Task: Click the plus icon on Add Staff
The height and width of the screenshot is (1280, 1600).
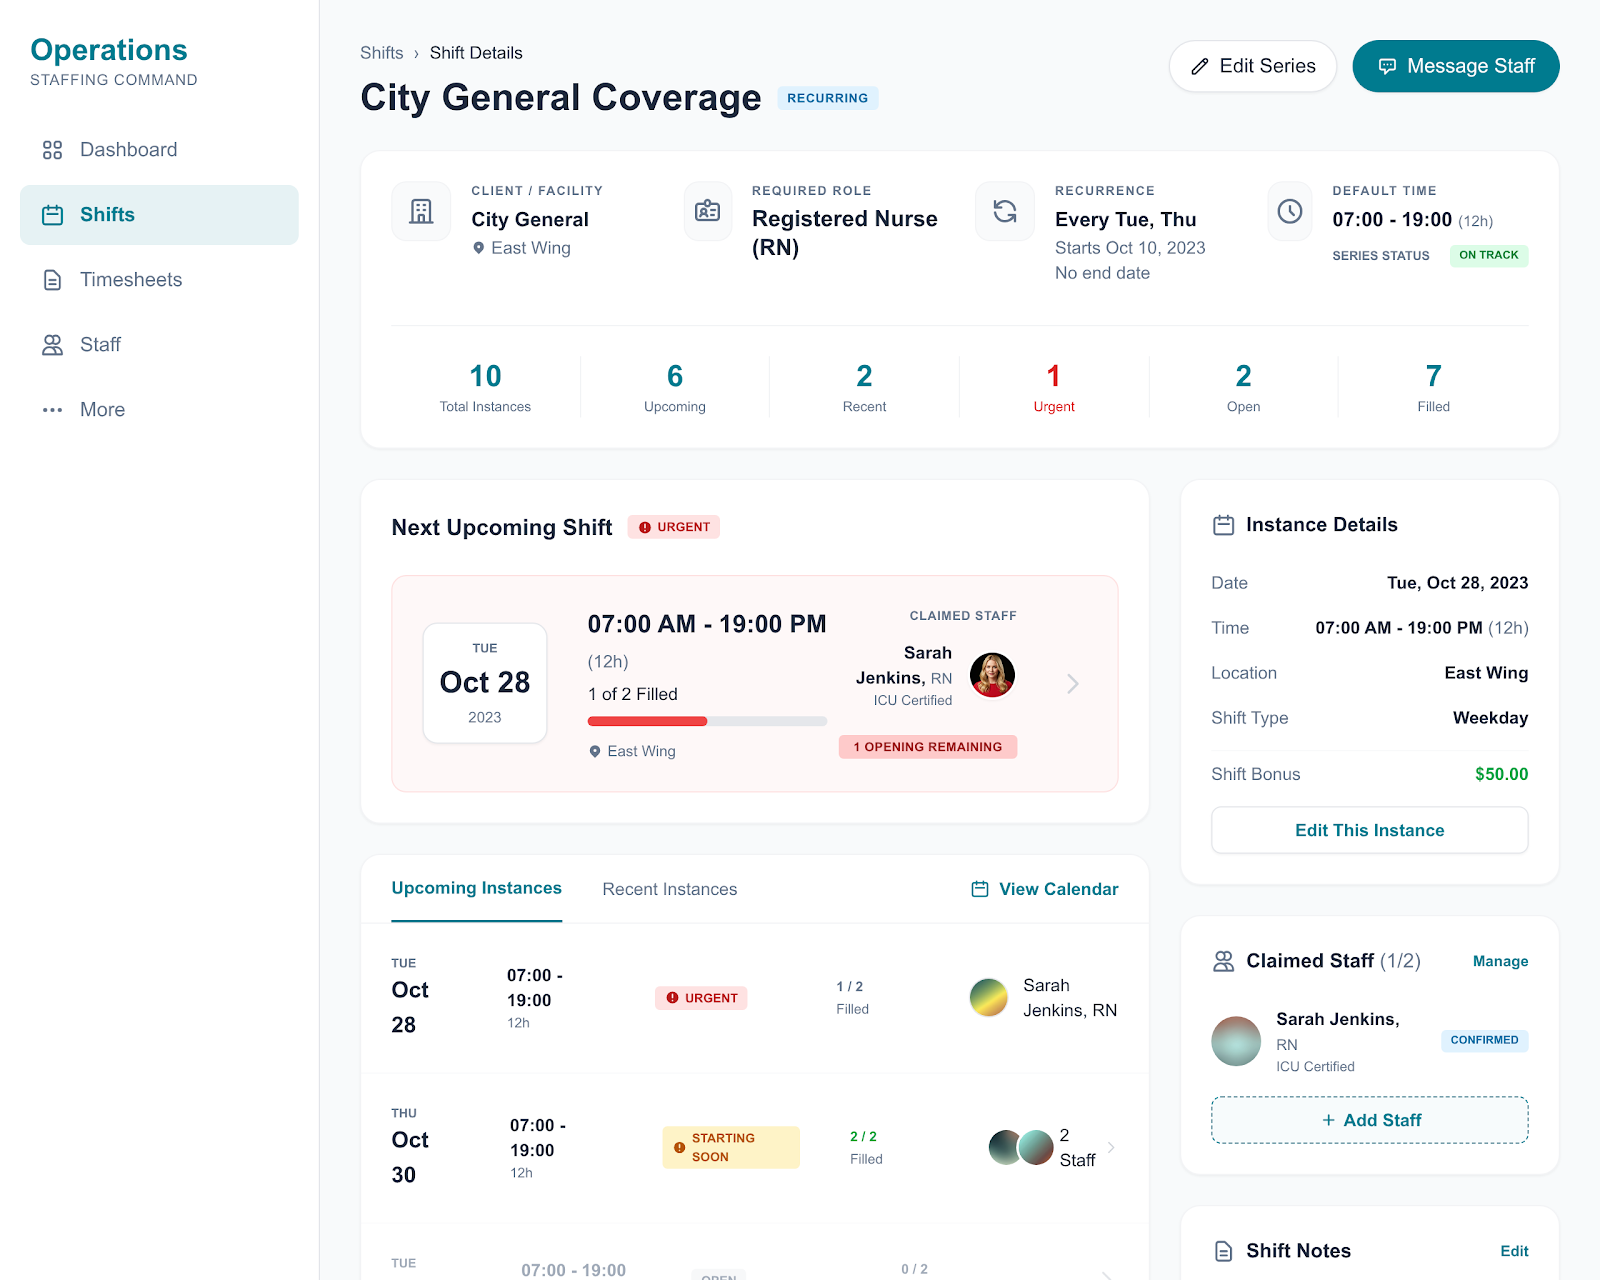Action: tap(1328, 1120)
